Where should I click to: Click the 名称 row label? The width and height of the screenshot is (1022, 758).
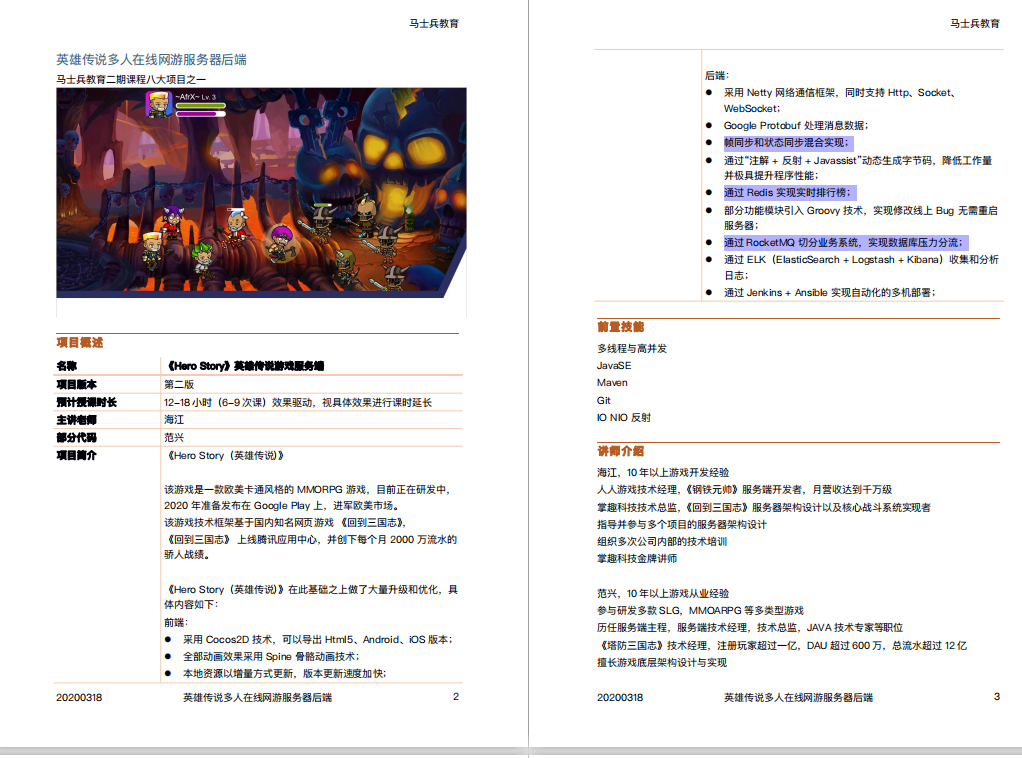(x=66, y=366)
